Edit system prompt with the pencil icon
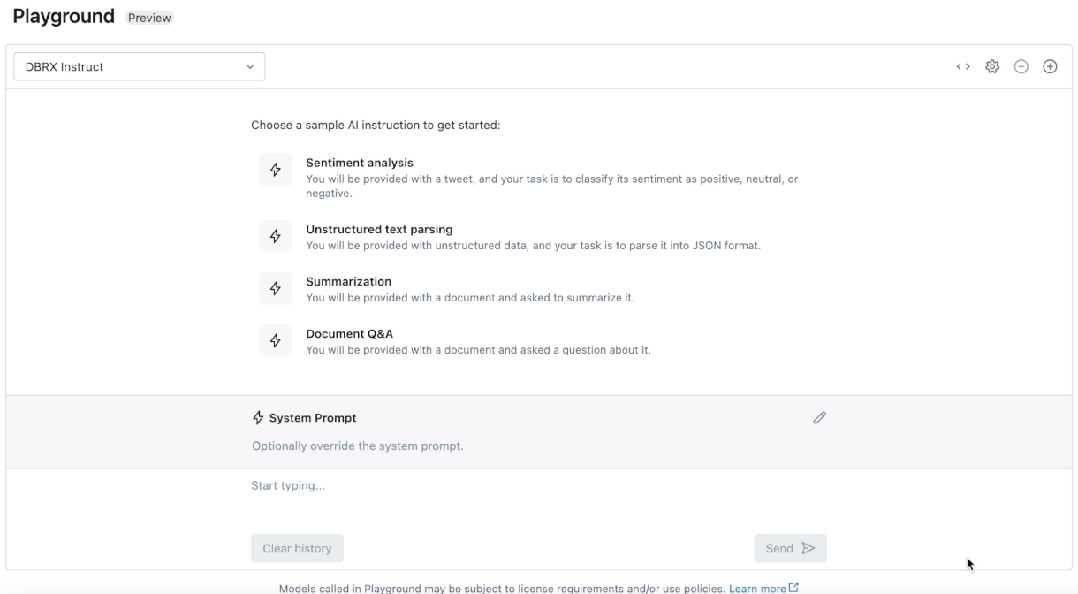 click(820, 418)
